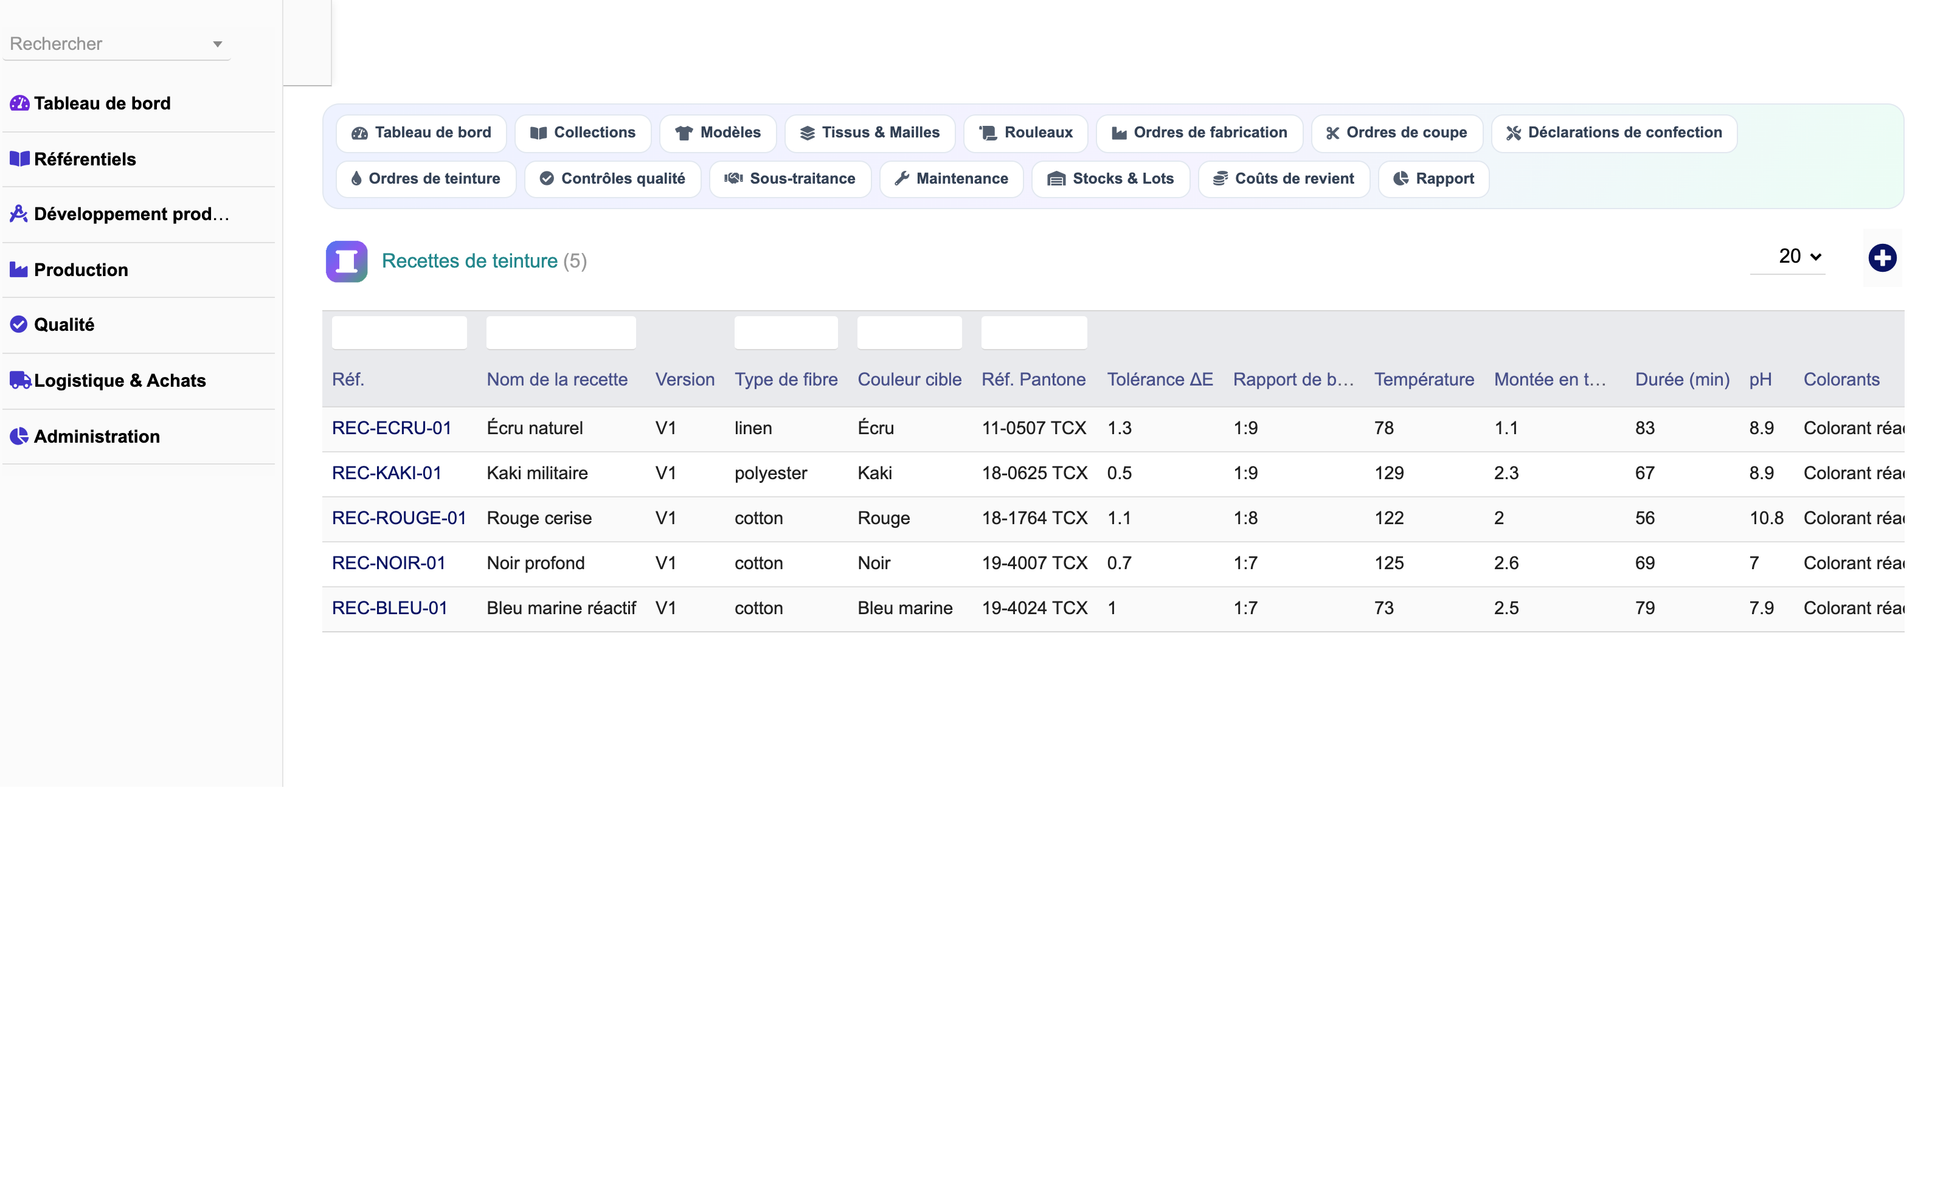Click the Colorants column header

[1842, 380]
